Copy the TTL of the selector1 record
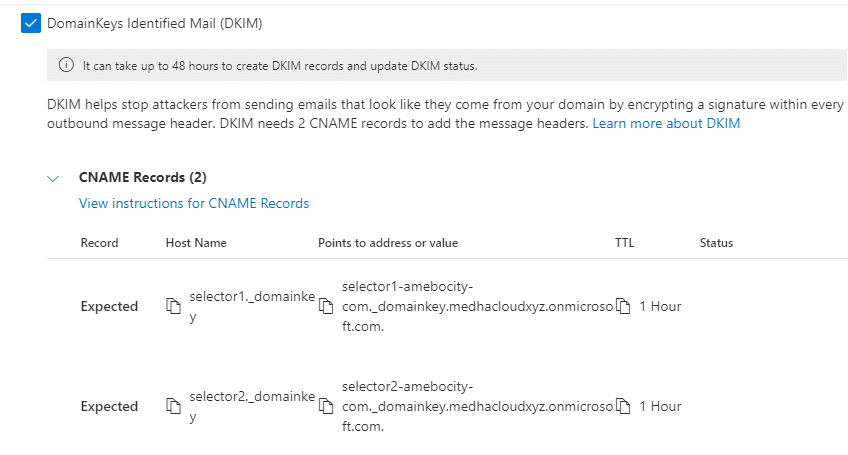Image resolution: width=848 pixels, height=455 pixels. pos(624,306)
